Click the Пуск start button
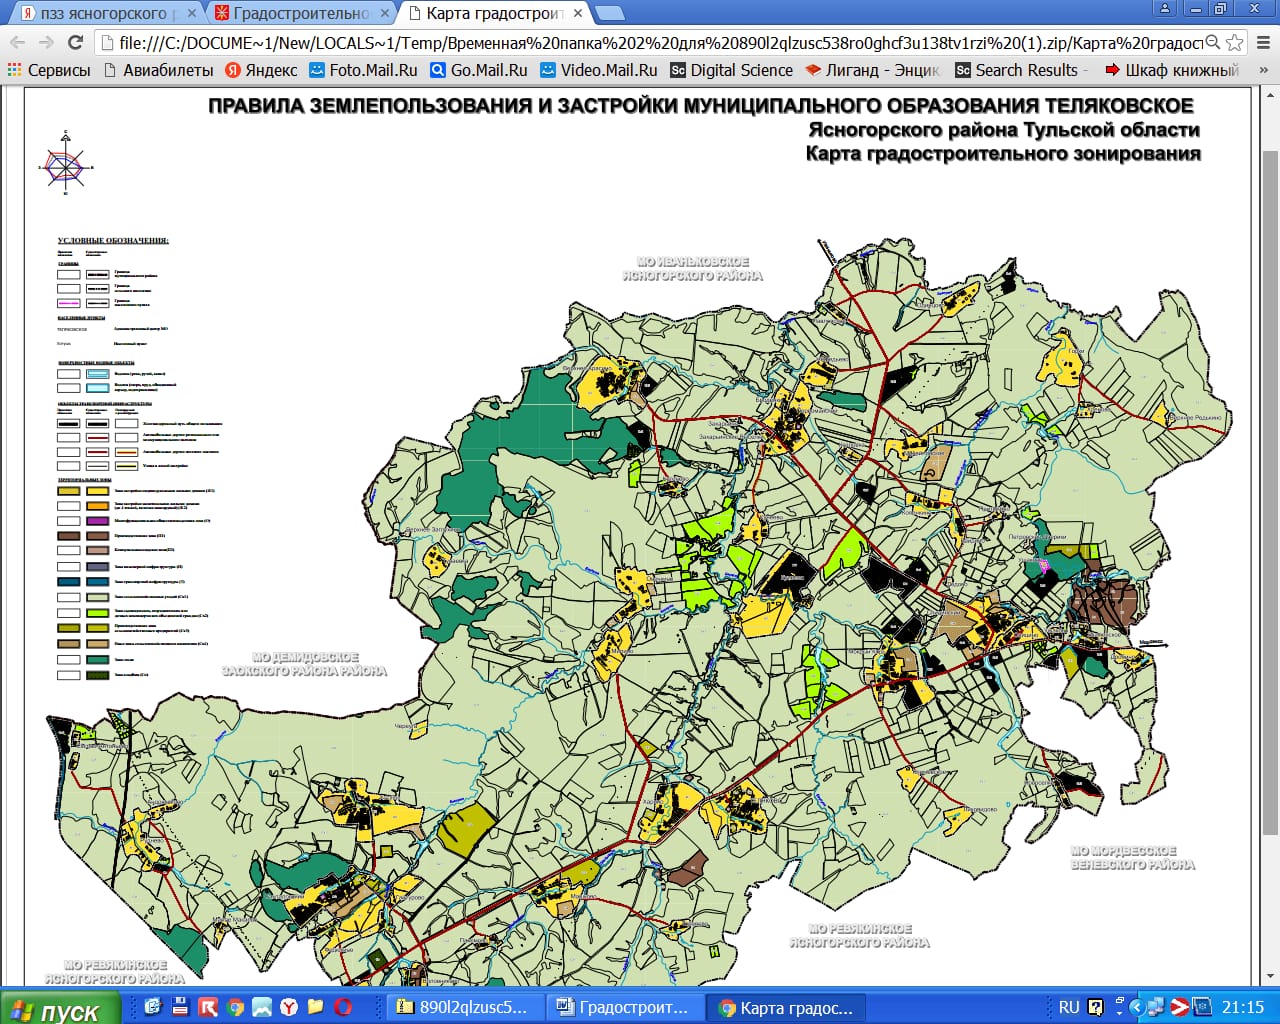 point(58,1008)
